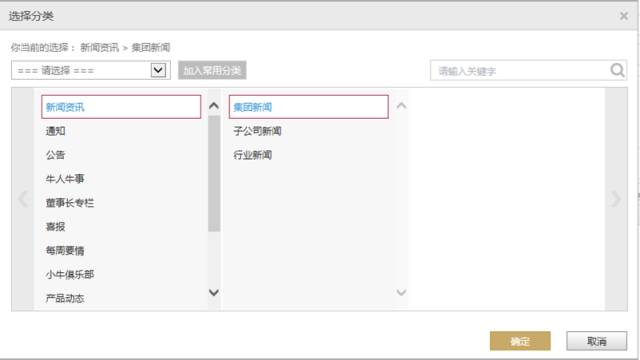Select 新闻资讯 category
The width and height of the screenshot is (640, 360).
tap(121, 107)
